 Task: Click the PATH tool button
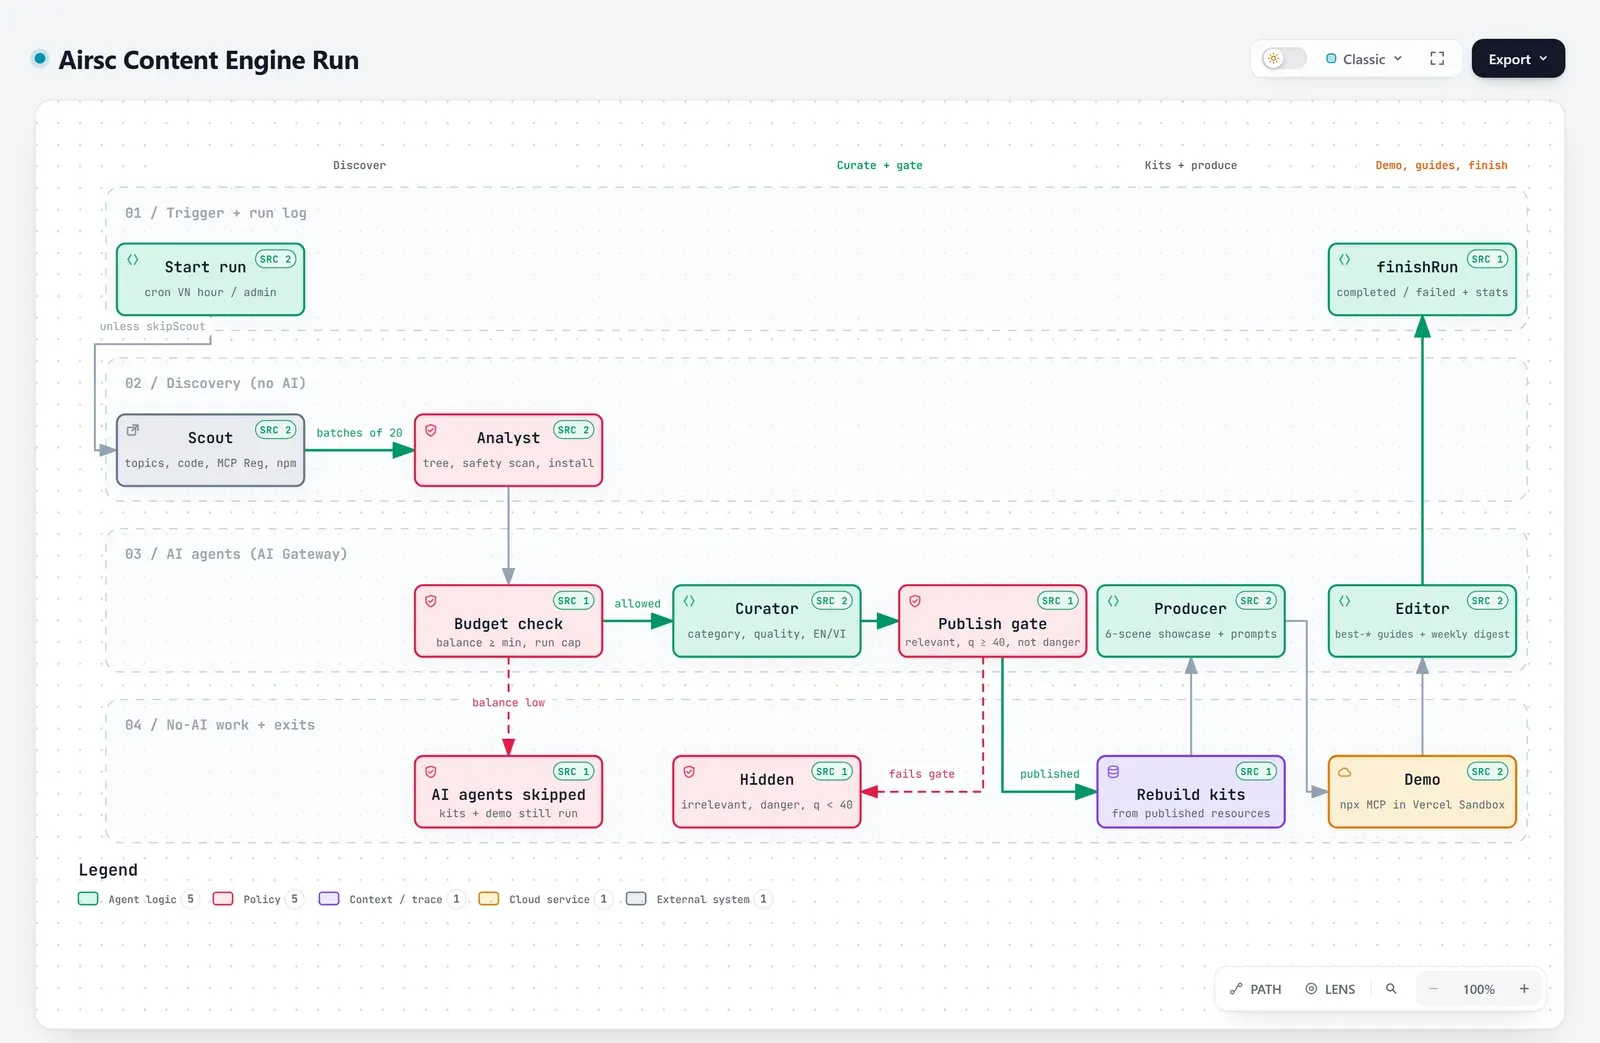pyautogui.click(x=1256, y=989)
